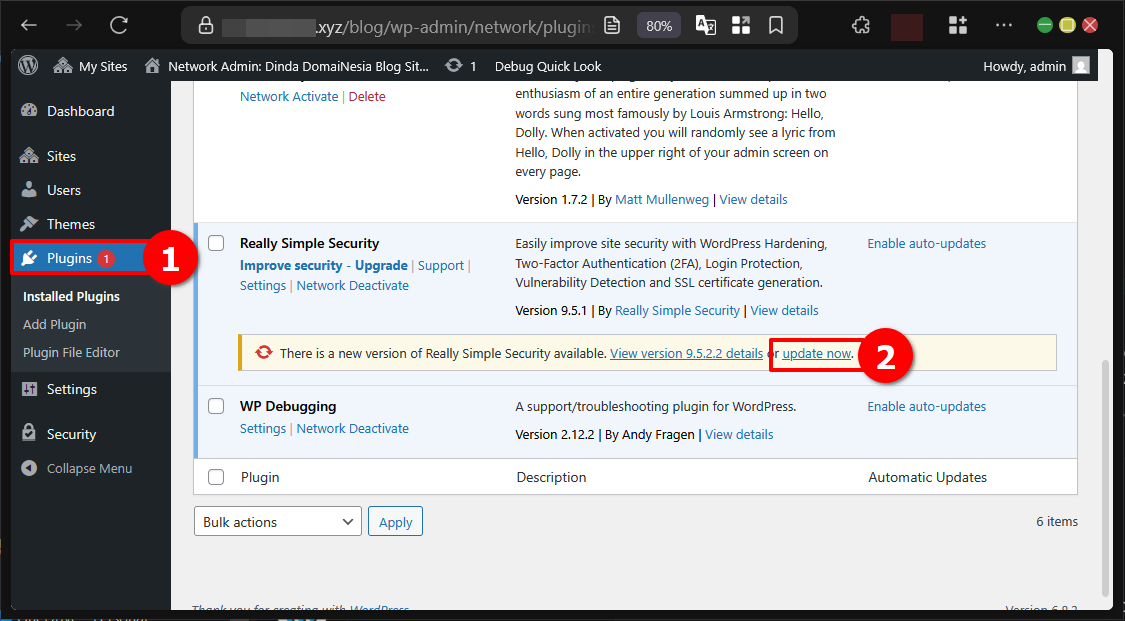Open the bookmark flag icon in the address bar
Viewport: 1125px width, 621px height.
click(x=776, y=24)
